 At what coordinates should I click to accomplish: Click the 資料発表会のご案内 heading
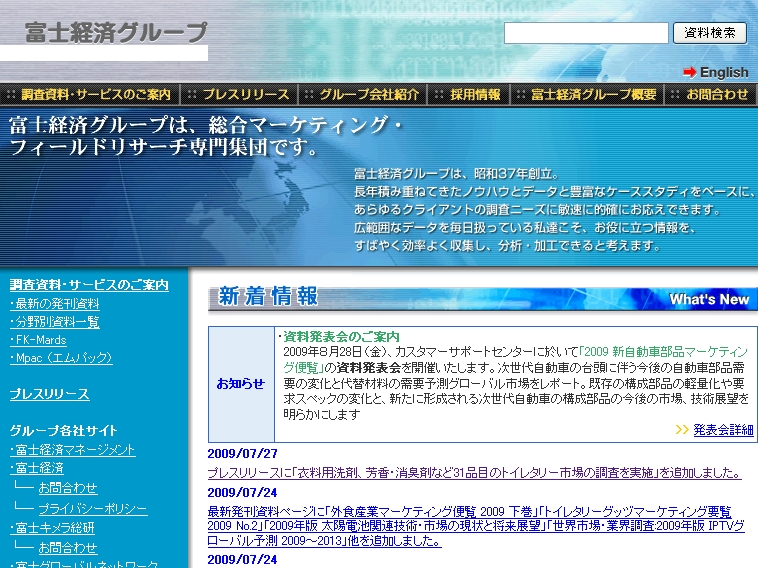point(341,336)
